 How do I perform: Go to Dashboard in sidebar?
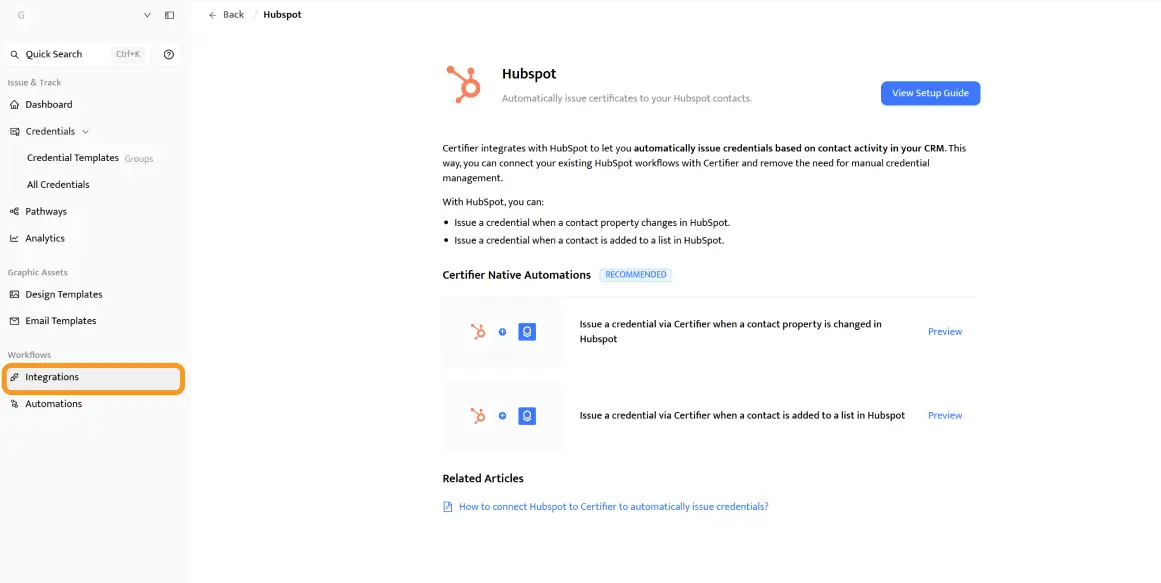[x=49, y=104]
